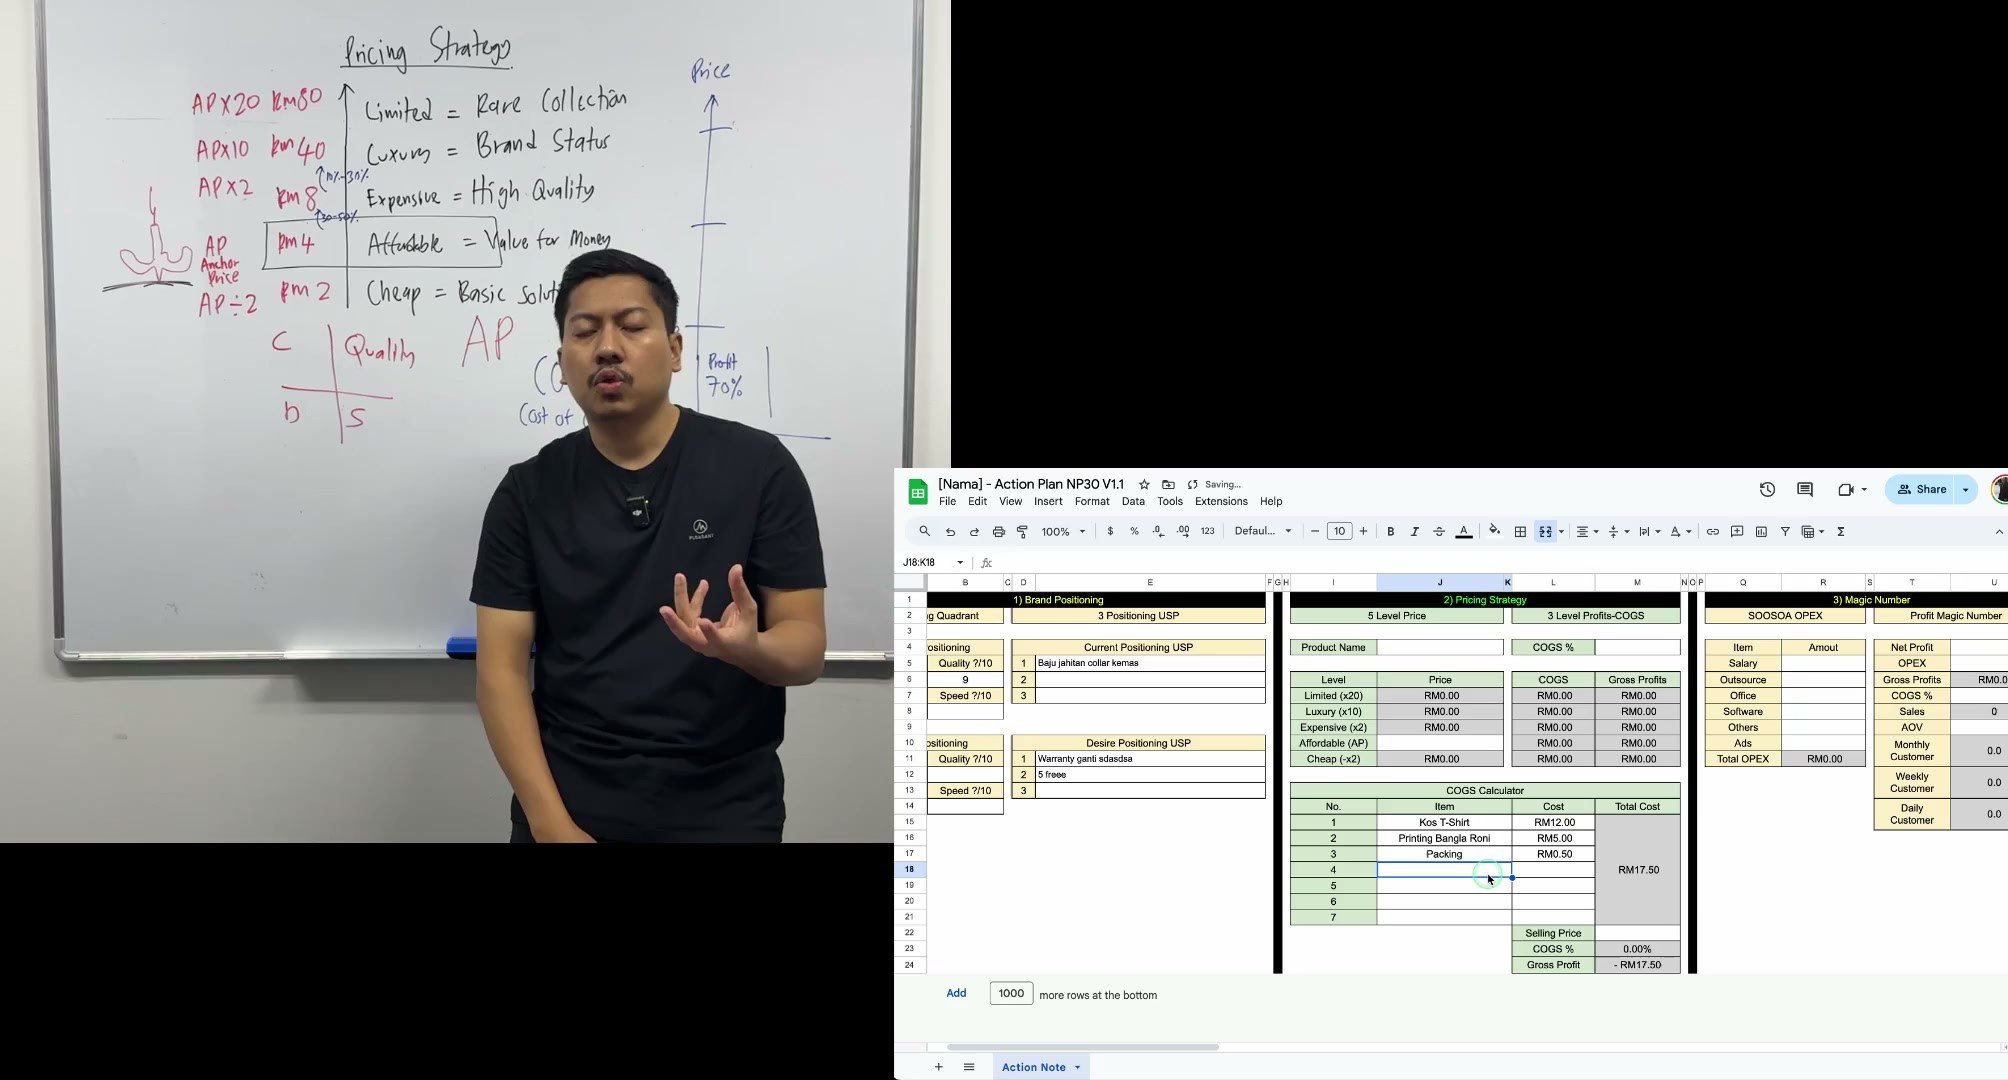Screen dimensions: 2008x1080
Task: Click the font size field
Action: [1339, 532]
